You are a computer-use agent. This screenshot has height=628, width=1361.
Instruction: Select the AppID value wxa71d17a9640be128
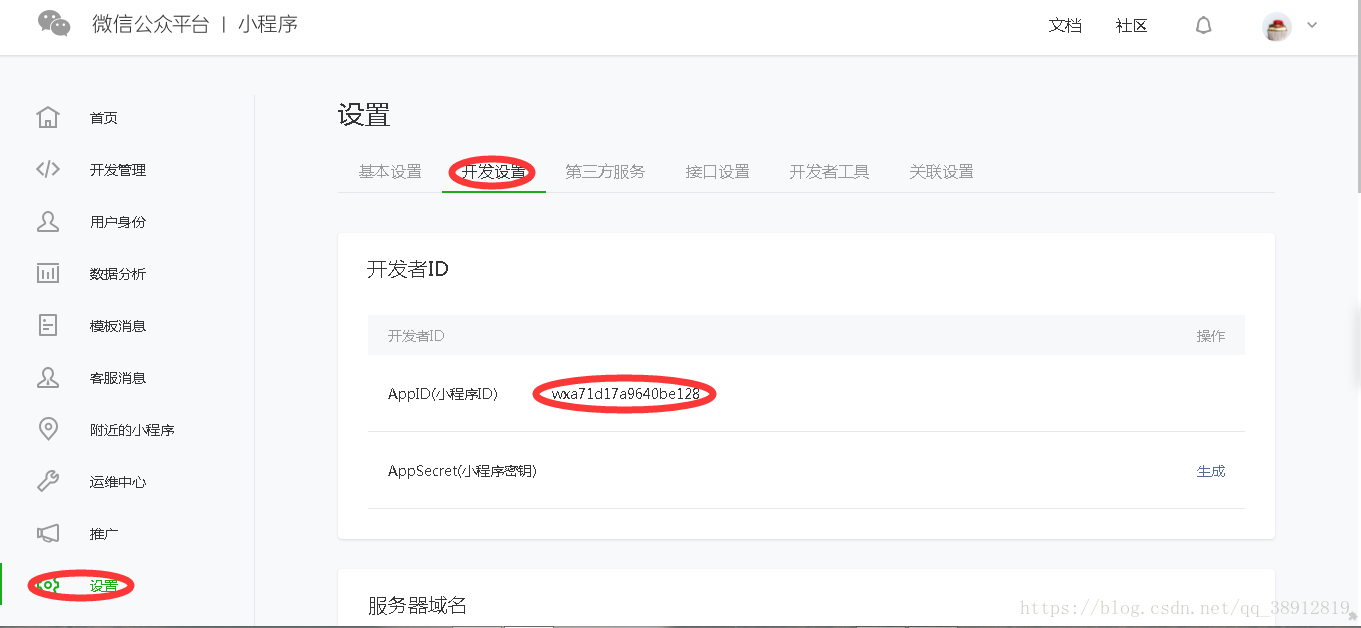tap(625, 394)
